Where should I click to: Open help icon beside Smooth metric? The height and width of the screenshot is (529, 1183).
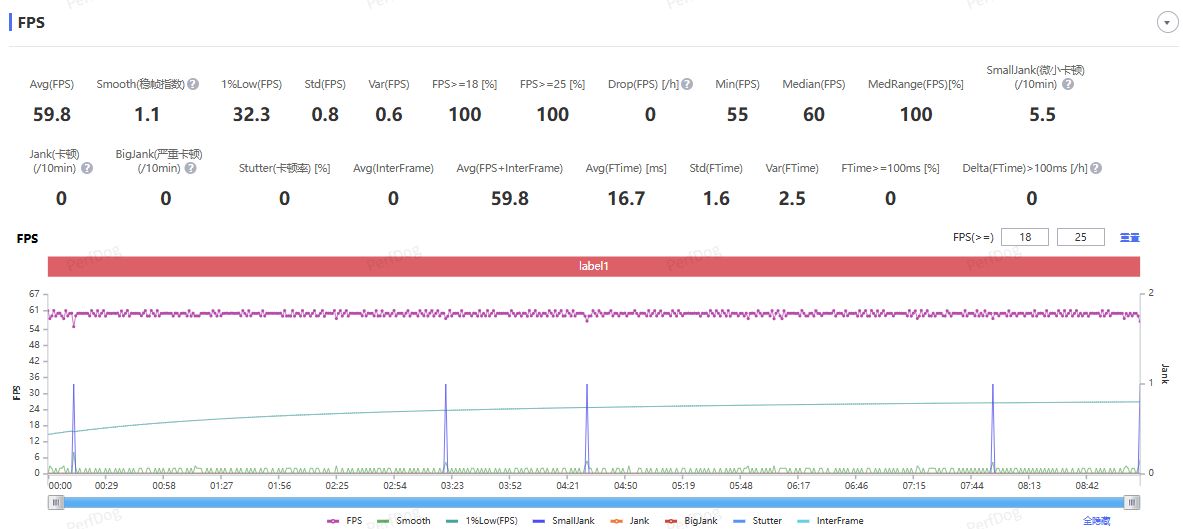193,85
